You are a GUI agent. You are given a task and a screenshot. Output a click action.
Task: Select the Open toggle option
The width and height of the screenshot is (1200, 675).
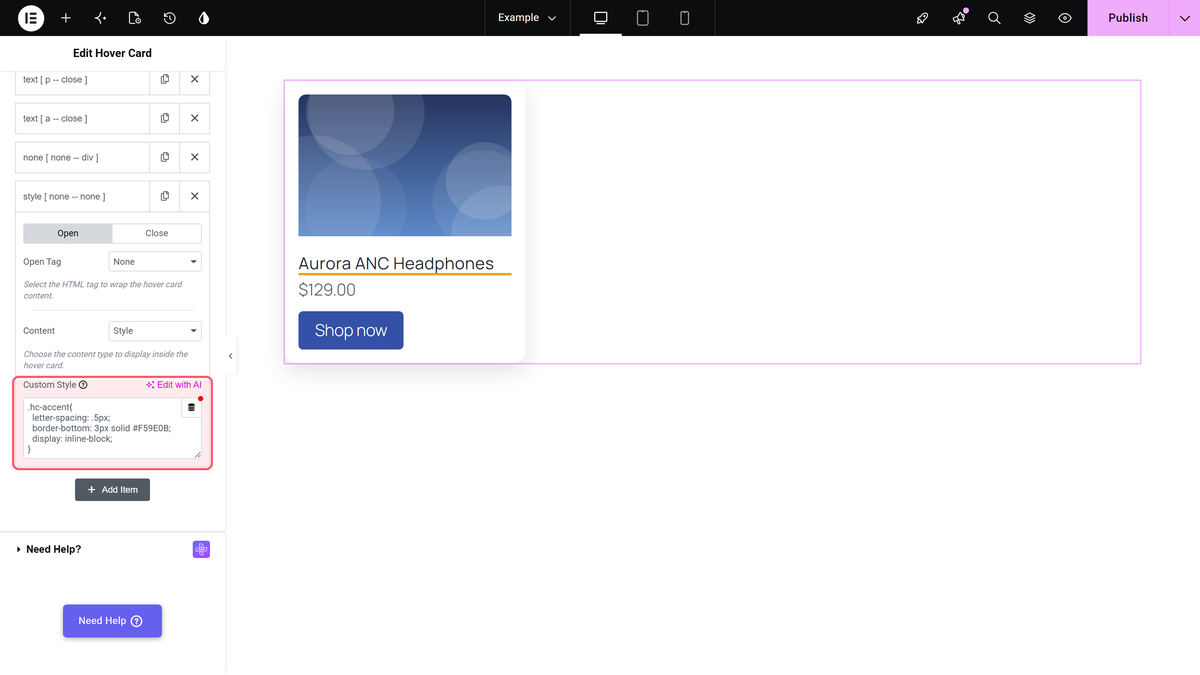pyautogui.click(x=68, y=233)
